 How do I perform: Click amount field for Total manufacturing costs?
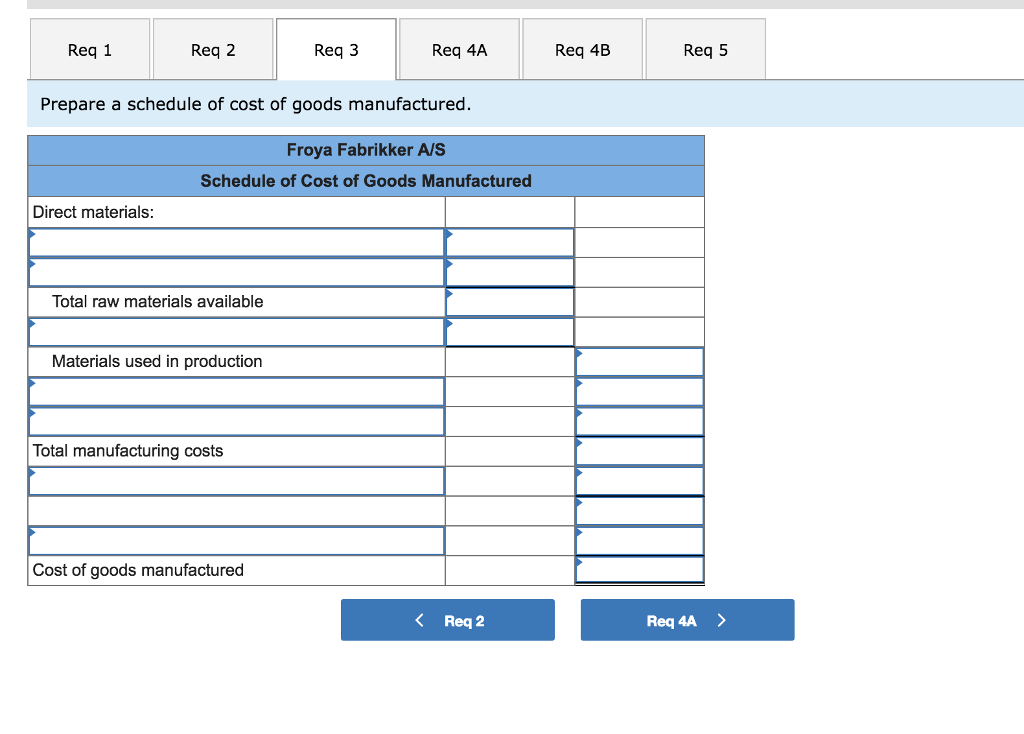(639, 451)
